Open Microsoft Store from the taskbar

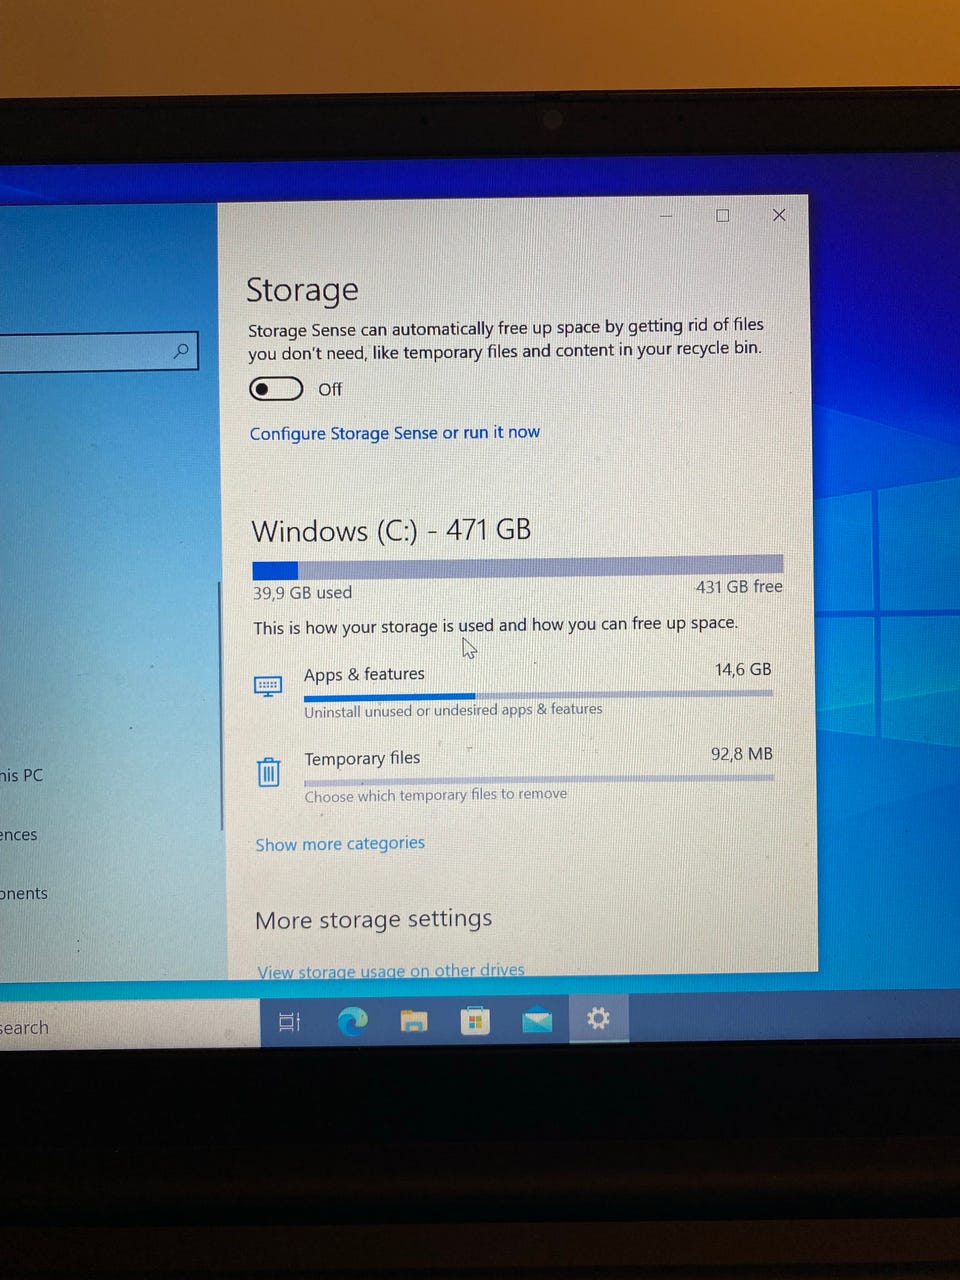475,1021
